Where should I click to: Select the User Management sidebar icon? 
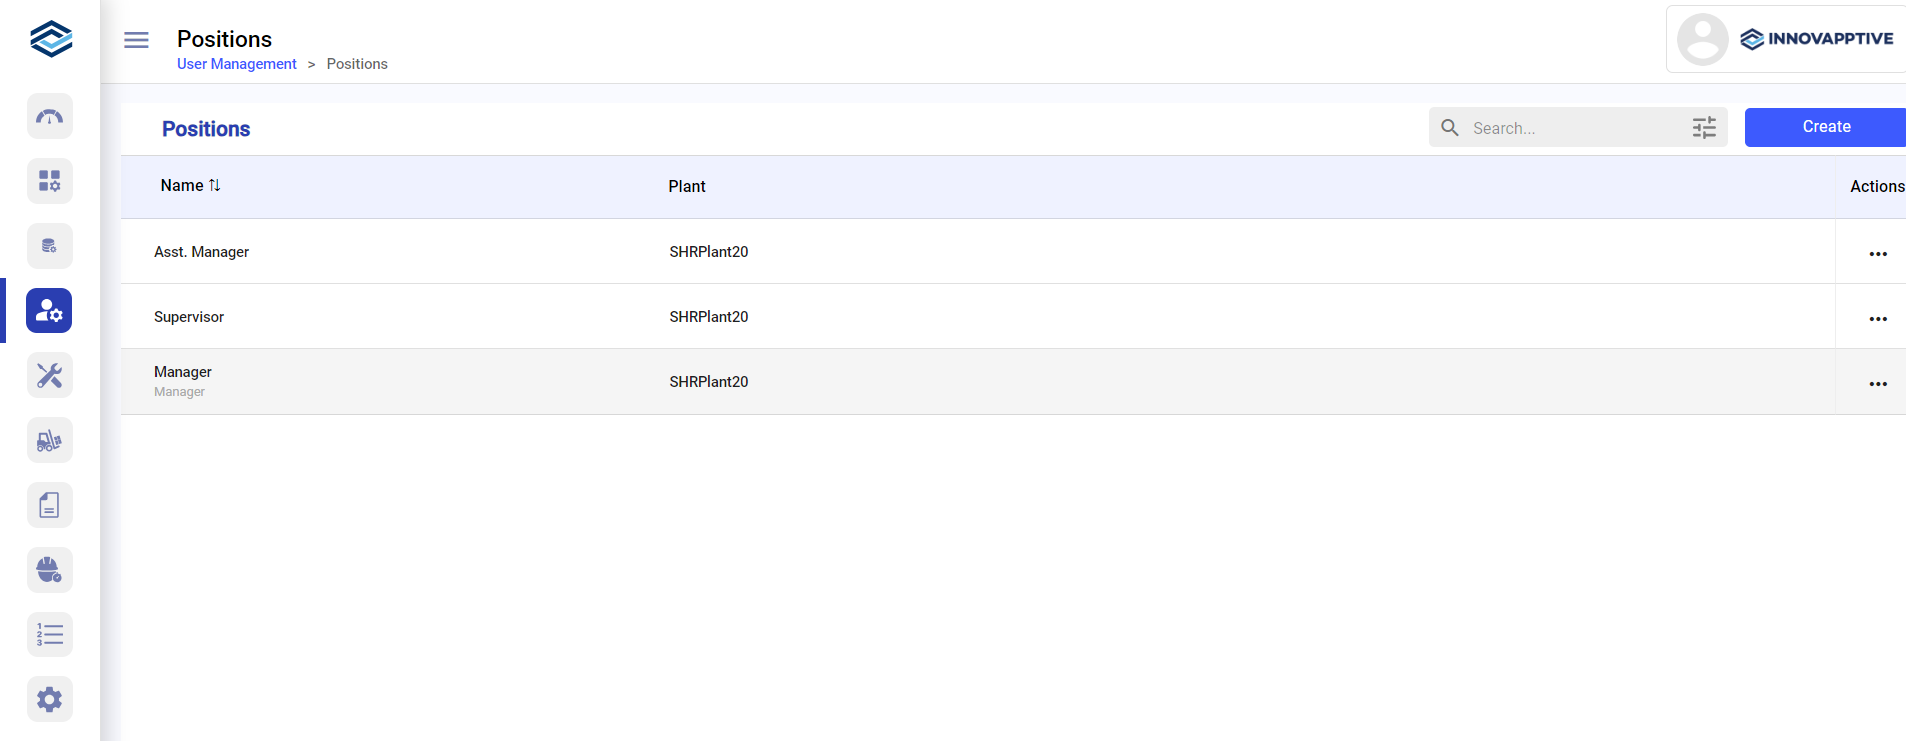point(49,311)
